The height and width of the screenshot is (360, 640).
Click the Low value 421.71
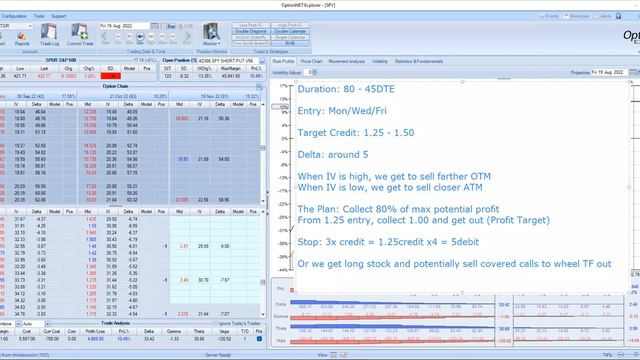[20, 76]
